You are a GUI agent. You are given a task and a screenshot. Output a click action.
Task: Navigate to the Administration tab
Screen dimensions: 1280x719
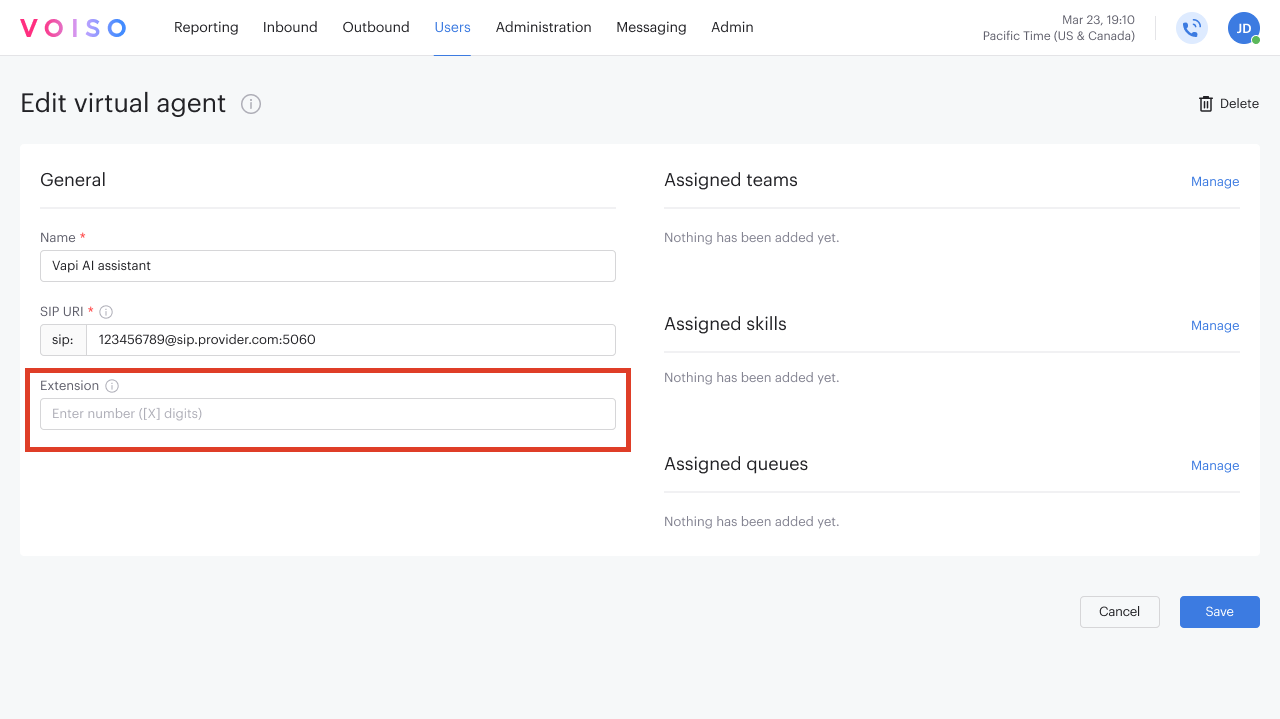(x=543, y=27)
